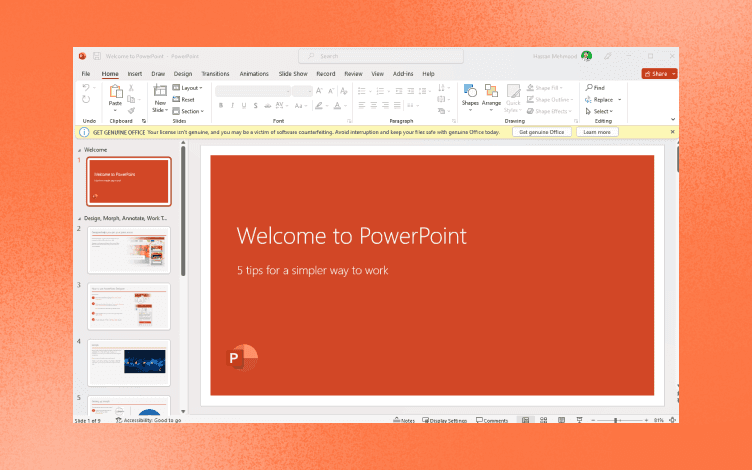The image size is (752, 470).
Task: Click the Share button
Action: [x=656, y=73]
